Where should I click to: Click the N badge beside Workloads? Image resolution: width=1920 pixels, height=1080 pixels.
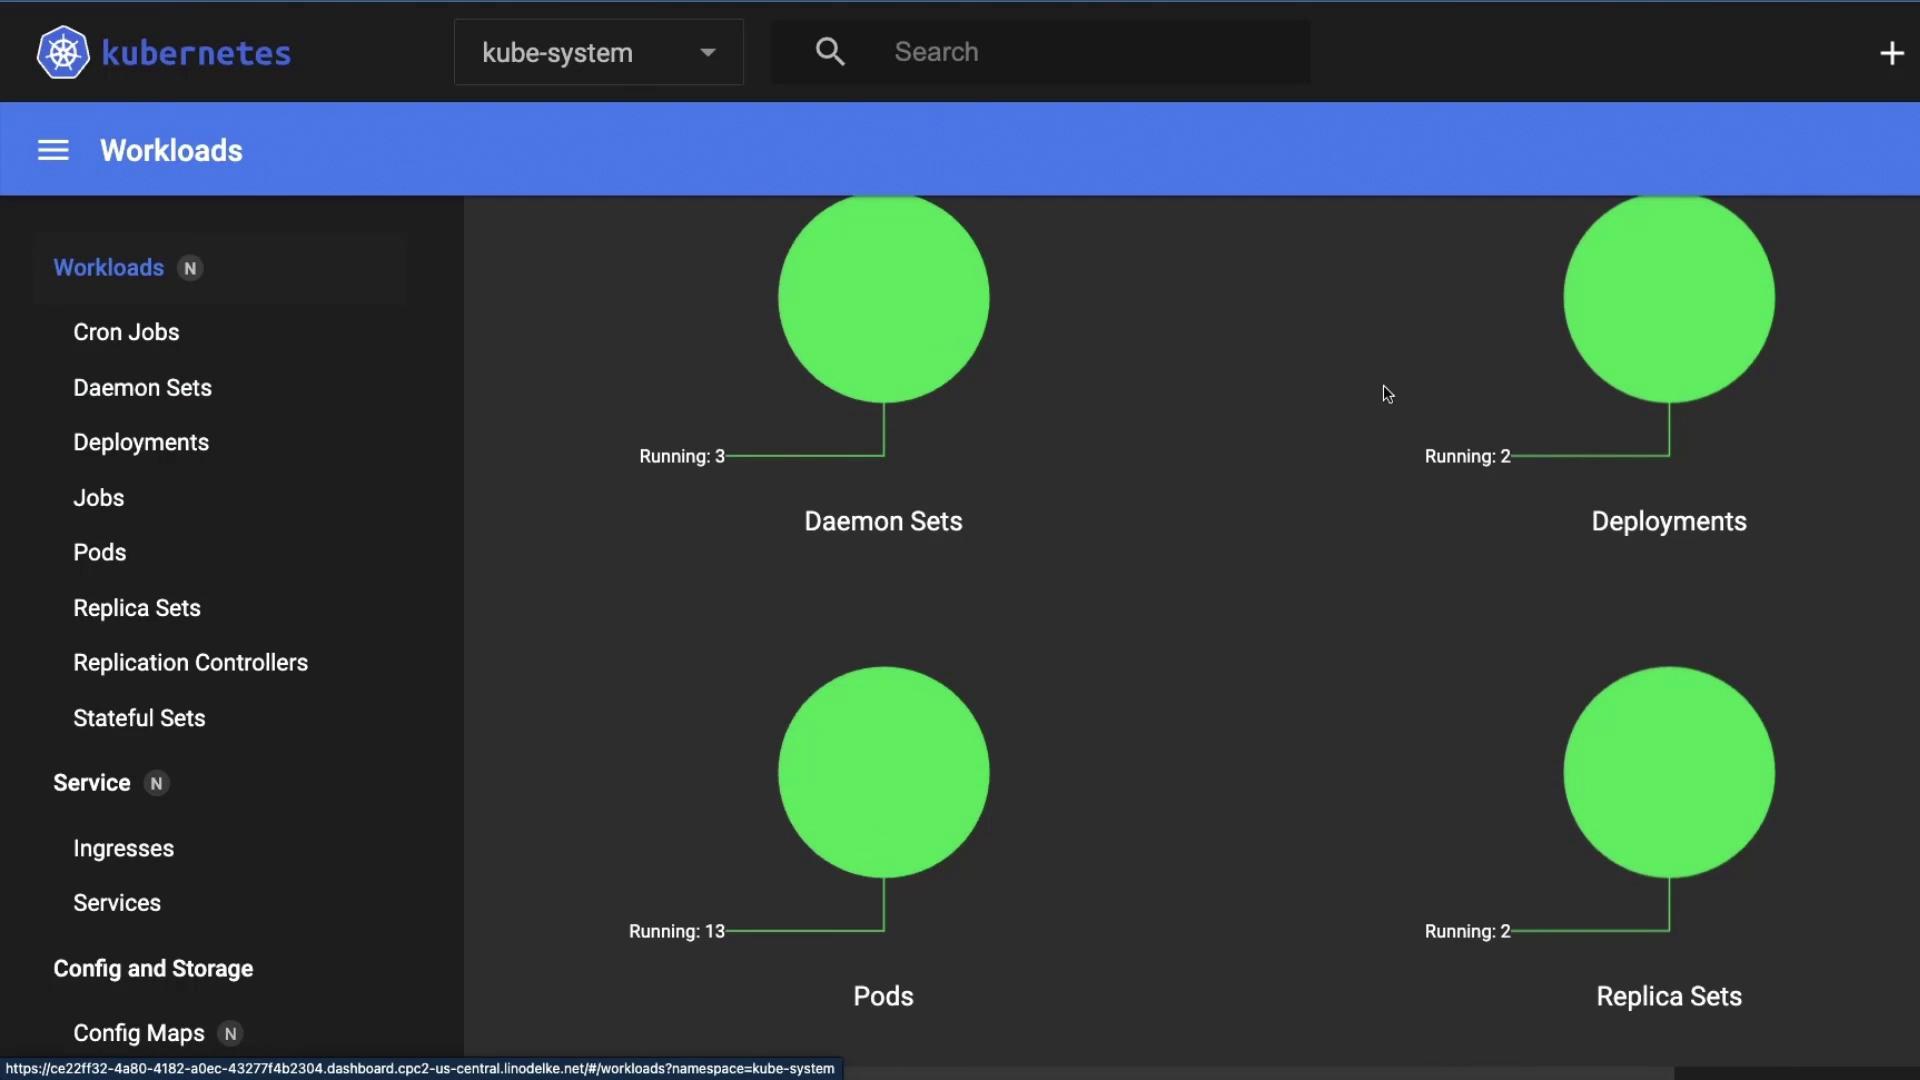tap(190, 268)
